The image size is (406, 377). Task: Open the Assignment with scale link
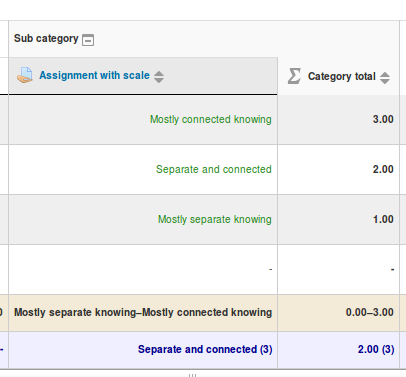click(94, 75)
